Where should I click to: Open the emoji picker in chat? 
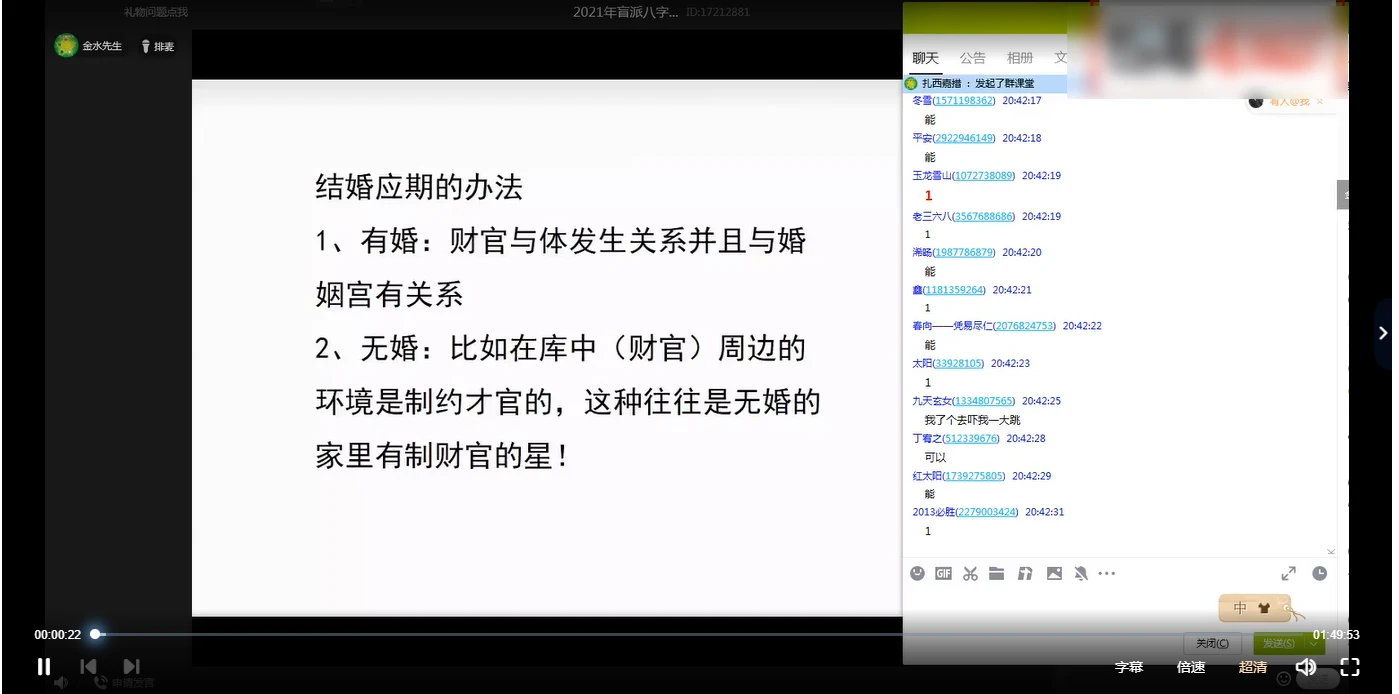click(x=917, y=574)
